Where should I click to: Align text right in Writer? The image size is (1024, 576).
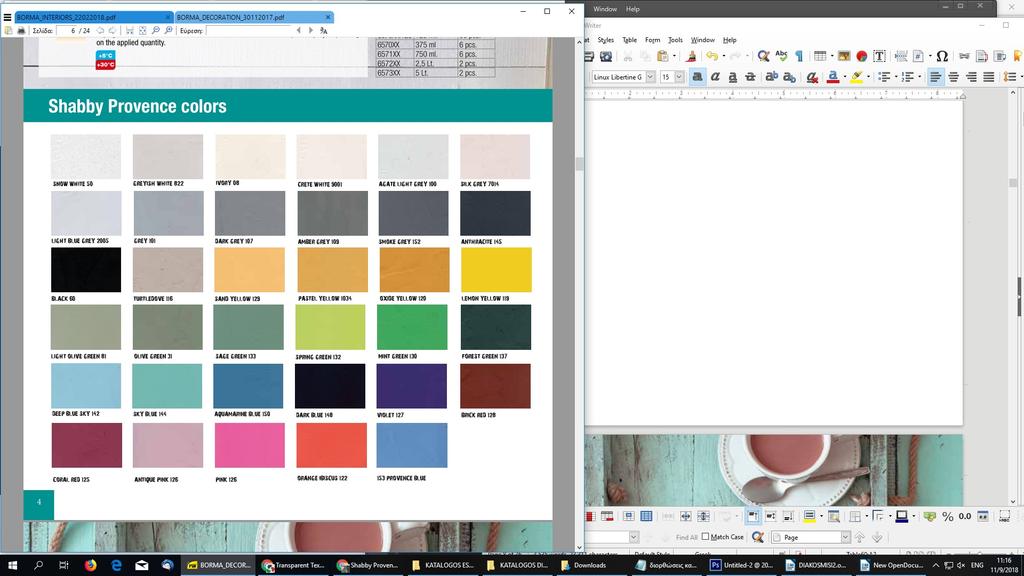(971, 77)
